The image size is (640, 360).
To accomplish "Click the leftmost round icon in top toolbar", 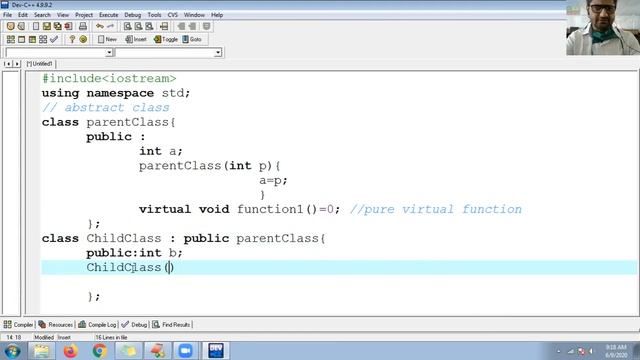I will point(11,27).
